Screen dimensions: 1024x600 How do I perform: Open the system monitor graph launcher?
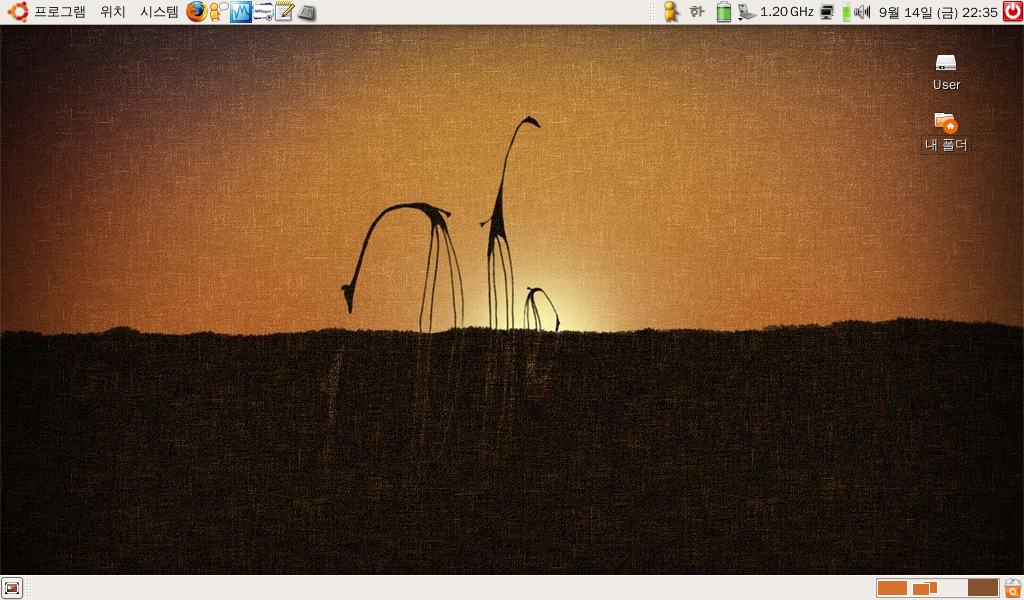click(240, 12)
